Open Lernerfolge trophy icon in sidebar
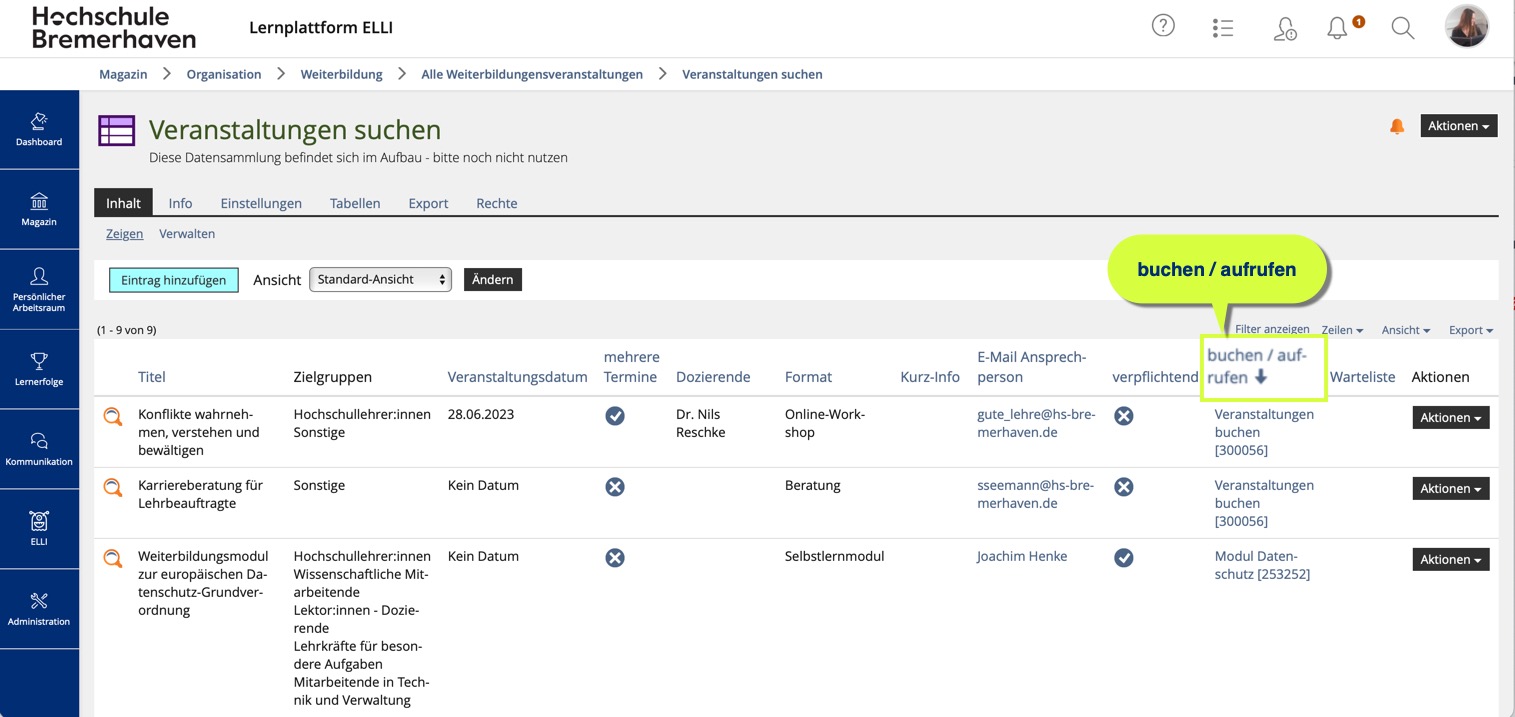The width and height of the screenshot is (1515, 717). [x=39, y=369]
